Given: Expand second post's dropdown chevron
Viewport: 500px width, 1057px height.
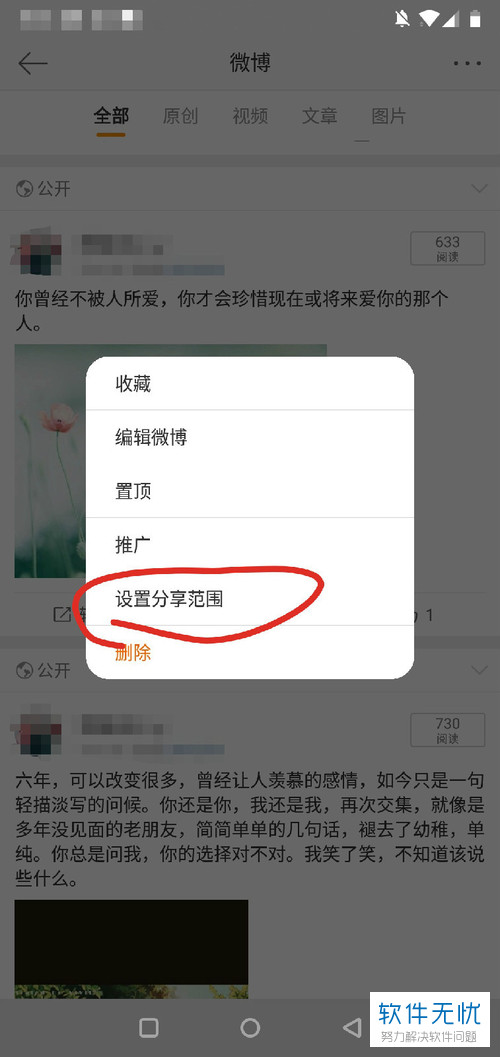Looking at the screenshot, I should pos(479,670).
